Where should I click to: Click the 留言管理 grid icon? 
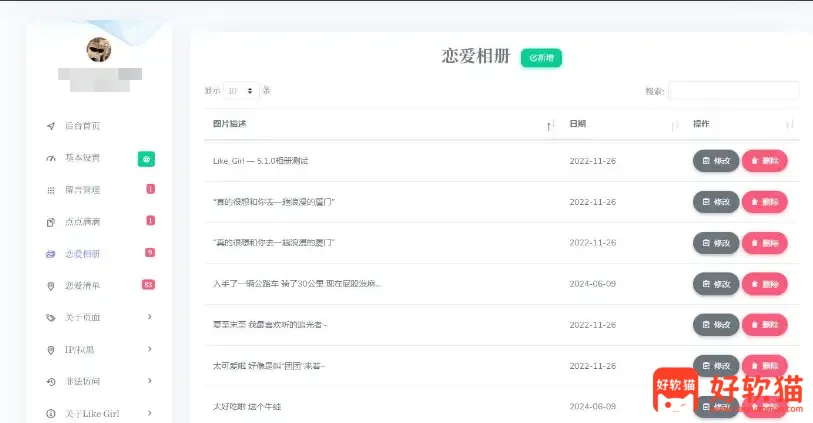51,190
